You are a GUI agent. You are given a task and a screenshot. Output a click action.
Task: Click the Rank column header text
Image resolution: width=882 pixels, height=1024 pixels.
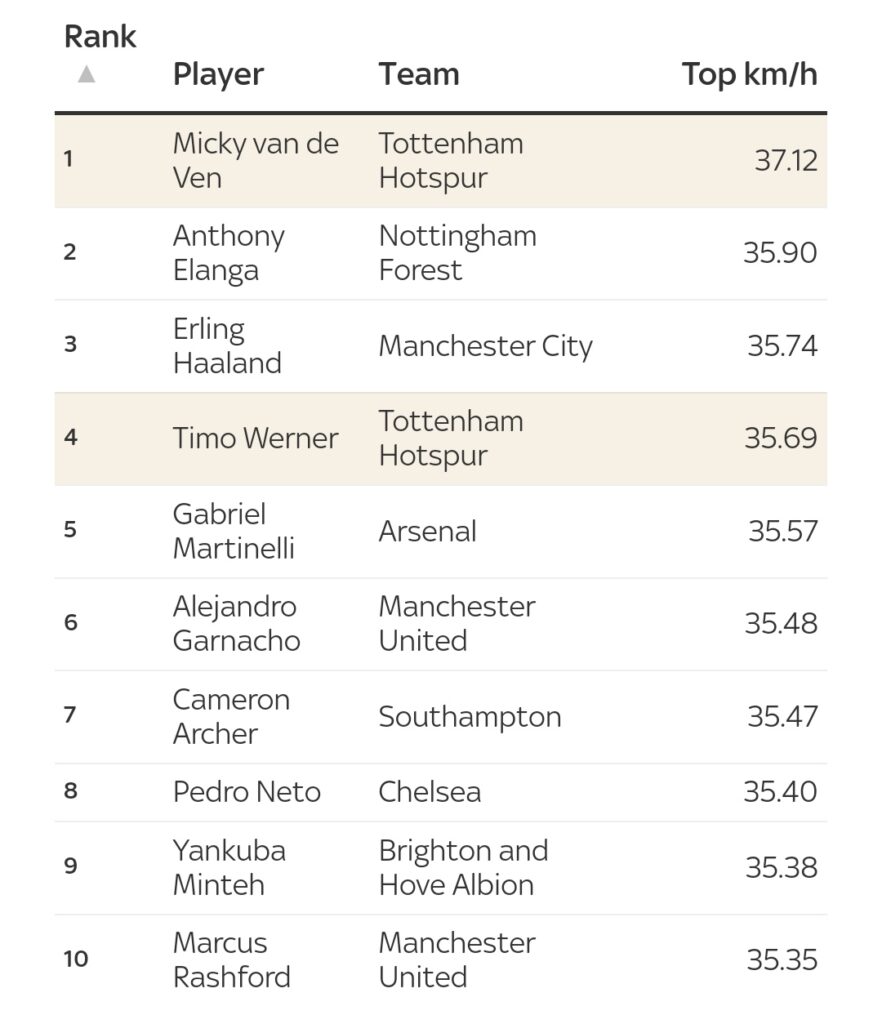coord(100,37)
